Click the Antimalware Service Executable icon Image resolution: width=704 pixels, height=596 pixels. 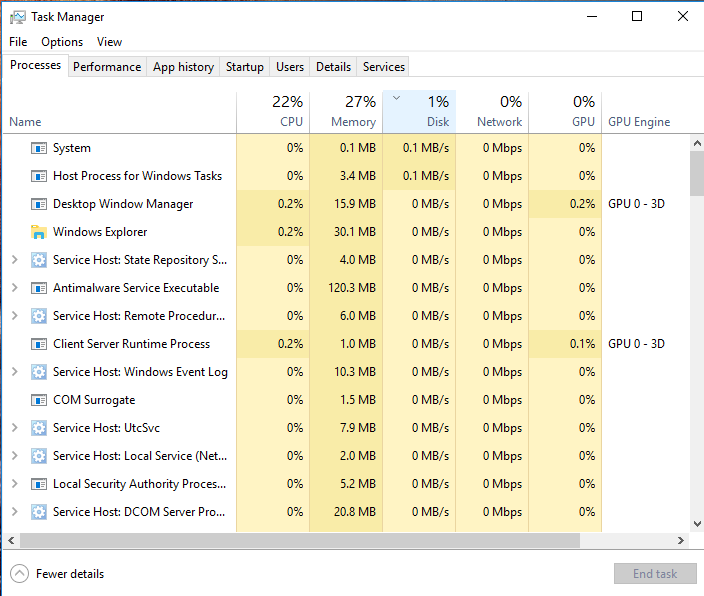(39, 288)
